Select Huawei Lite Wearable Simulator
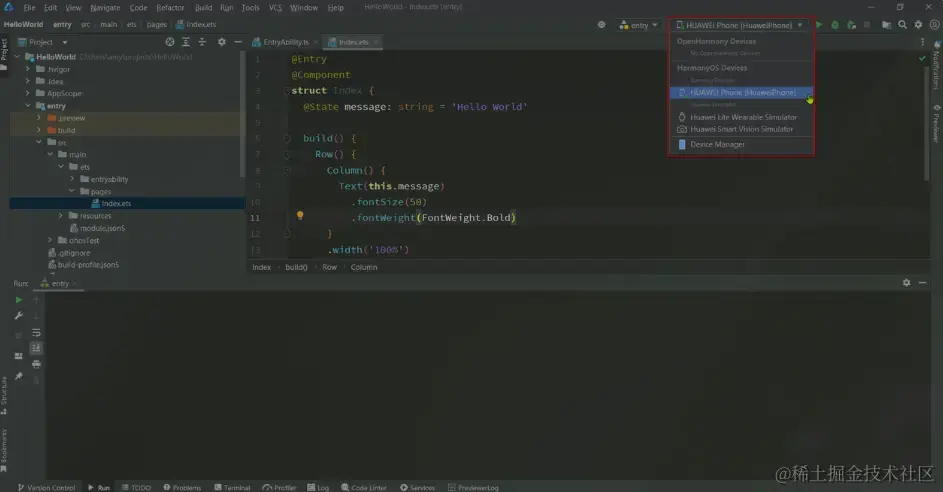 coord(742,117)
